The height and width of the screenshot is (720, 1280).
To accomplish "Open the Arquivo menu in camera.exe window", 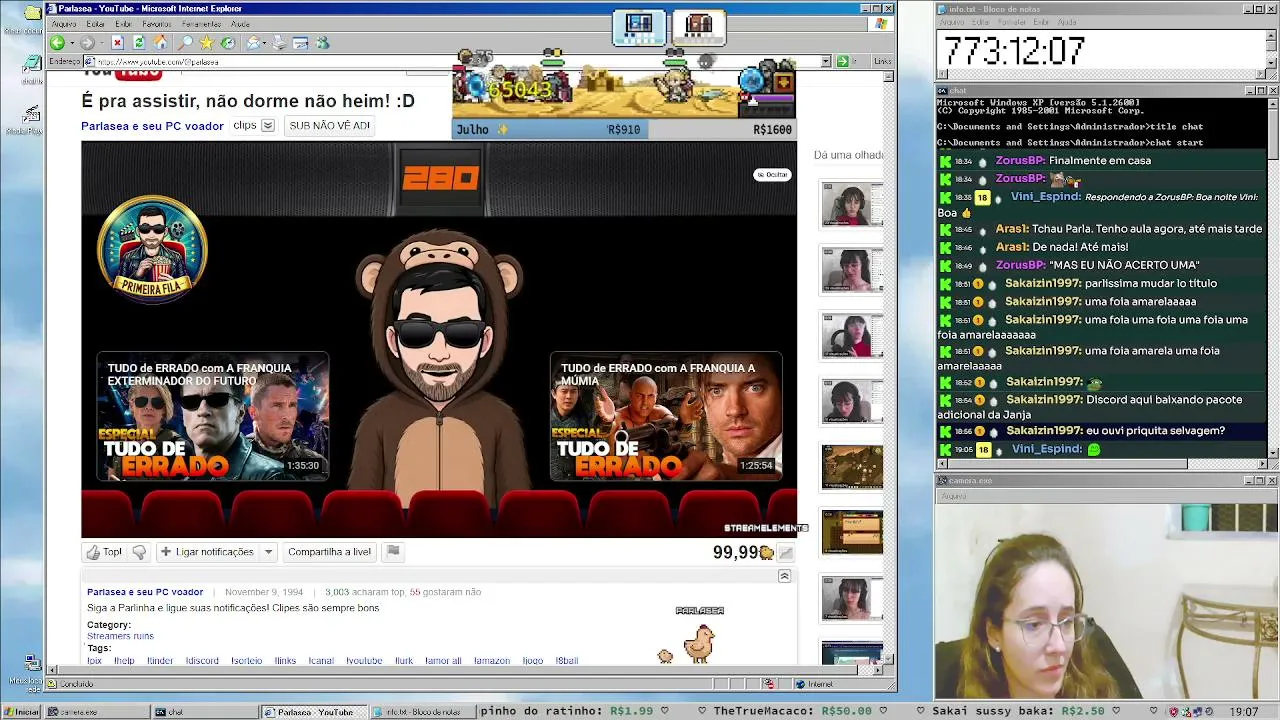I will 953,496.
